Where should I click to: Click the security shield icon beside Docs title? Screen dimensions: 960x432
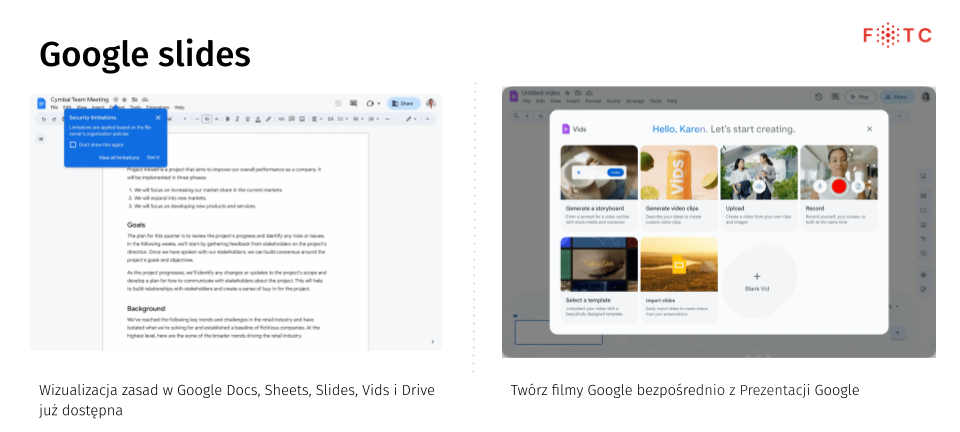[116, 100]
